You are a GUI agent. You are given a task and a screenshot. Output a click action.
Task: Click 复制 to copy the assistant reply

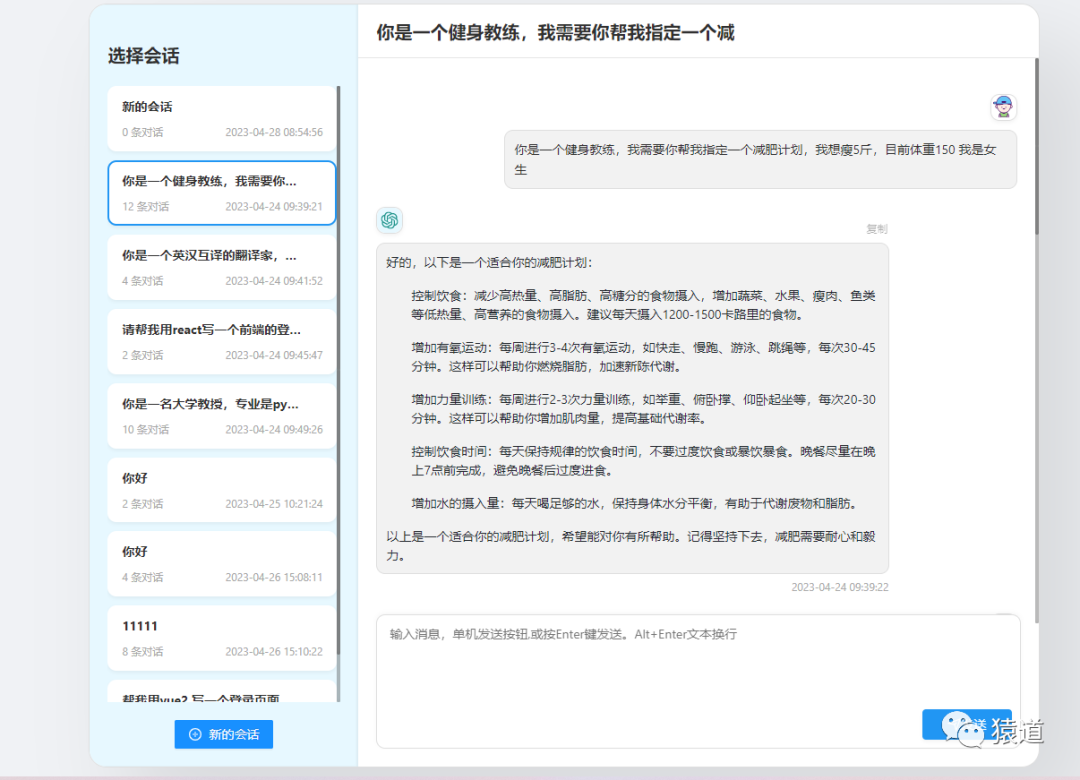876,229
